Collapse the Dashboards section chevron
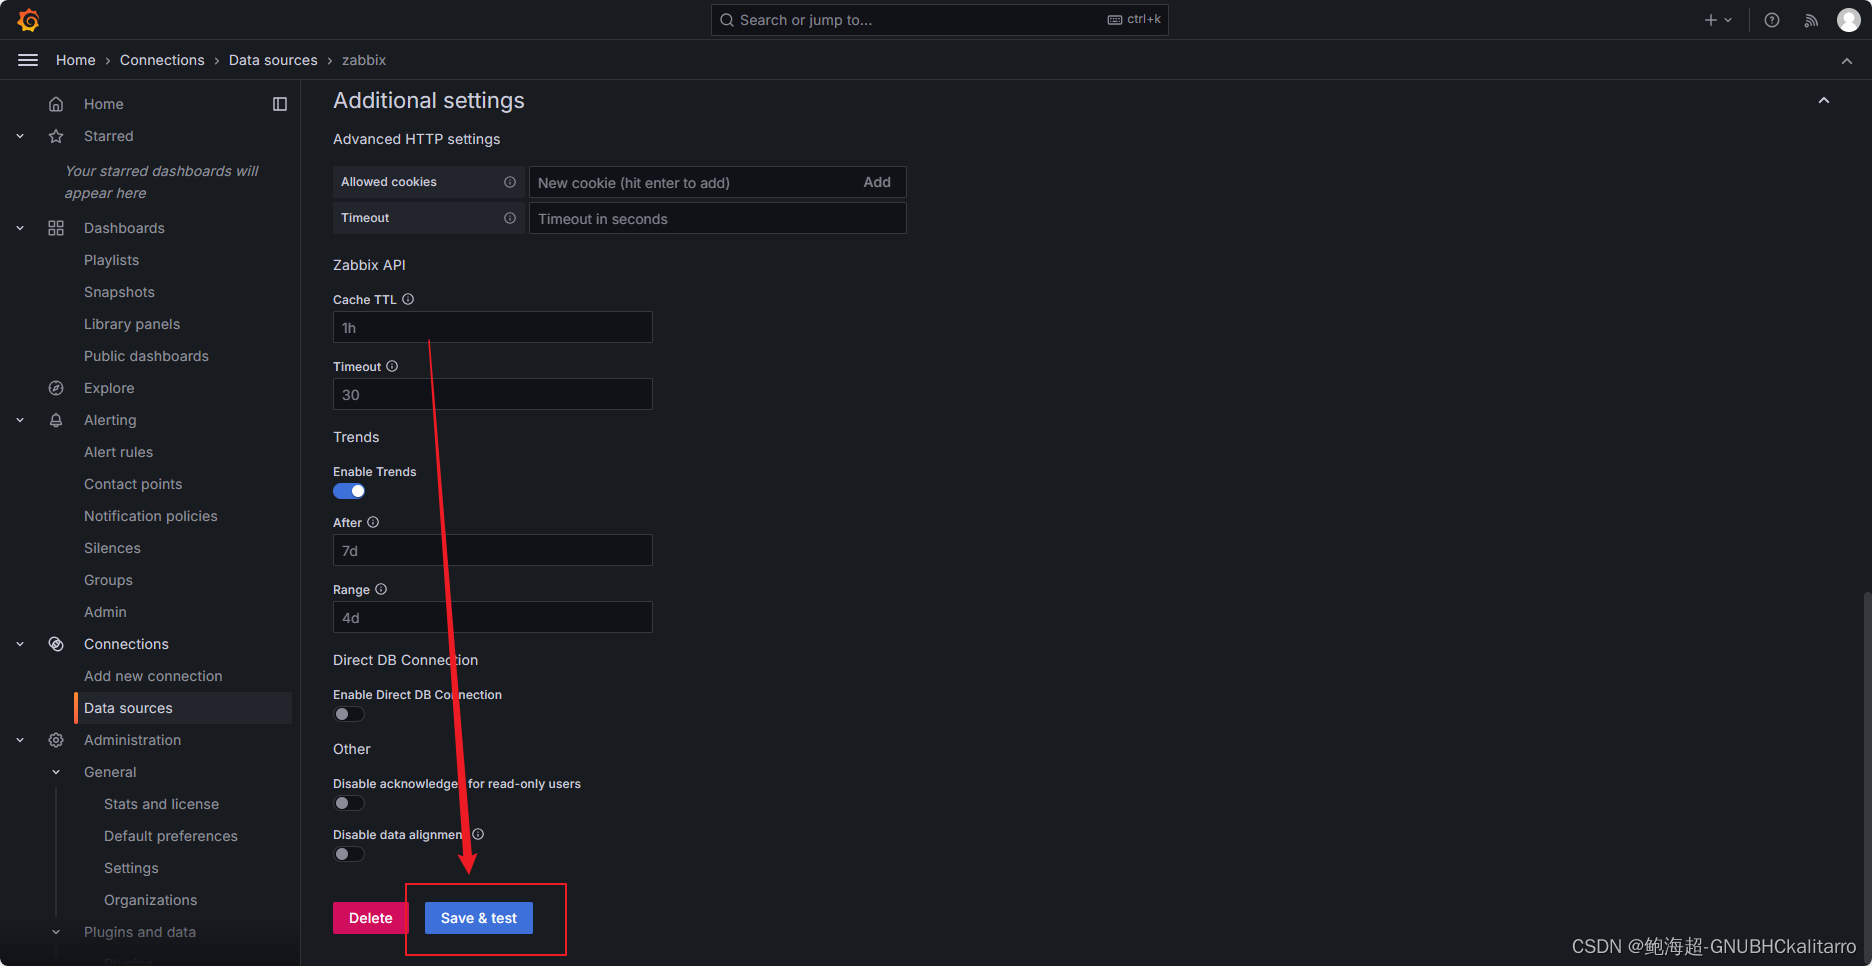Viewport: 1872px width, 966px height. (20, 228)
